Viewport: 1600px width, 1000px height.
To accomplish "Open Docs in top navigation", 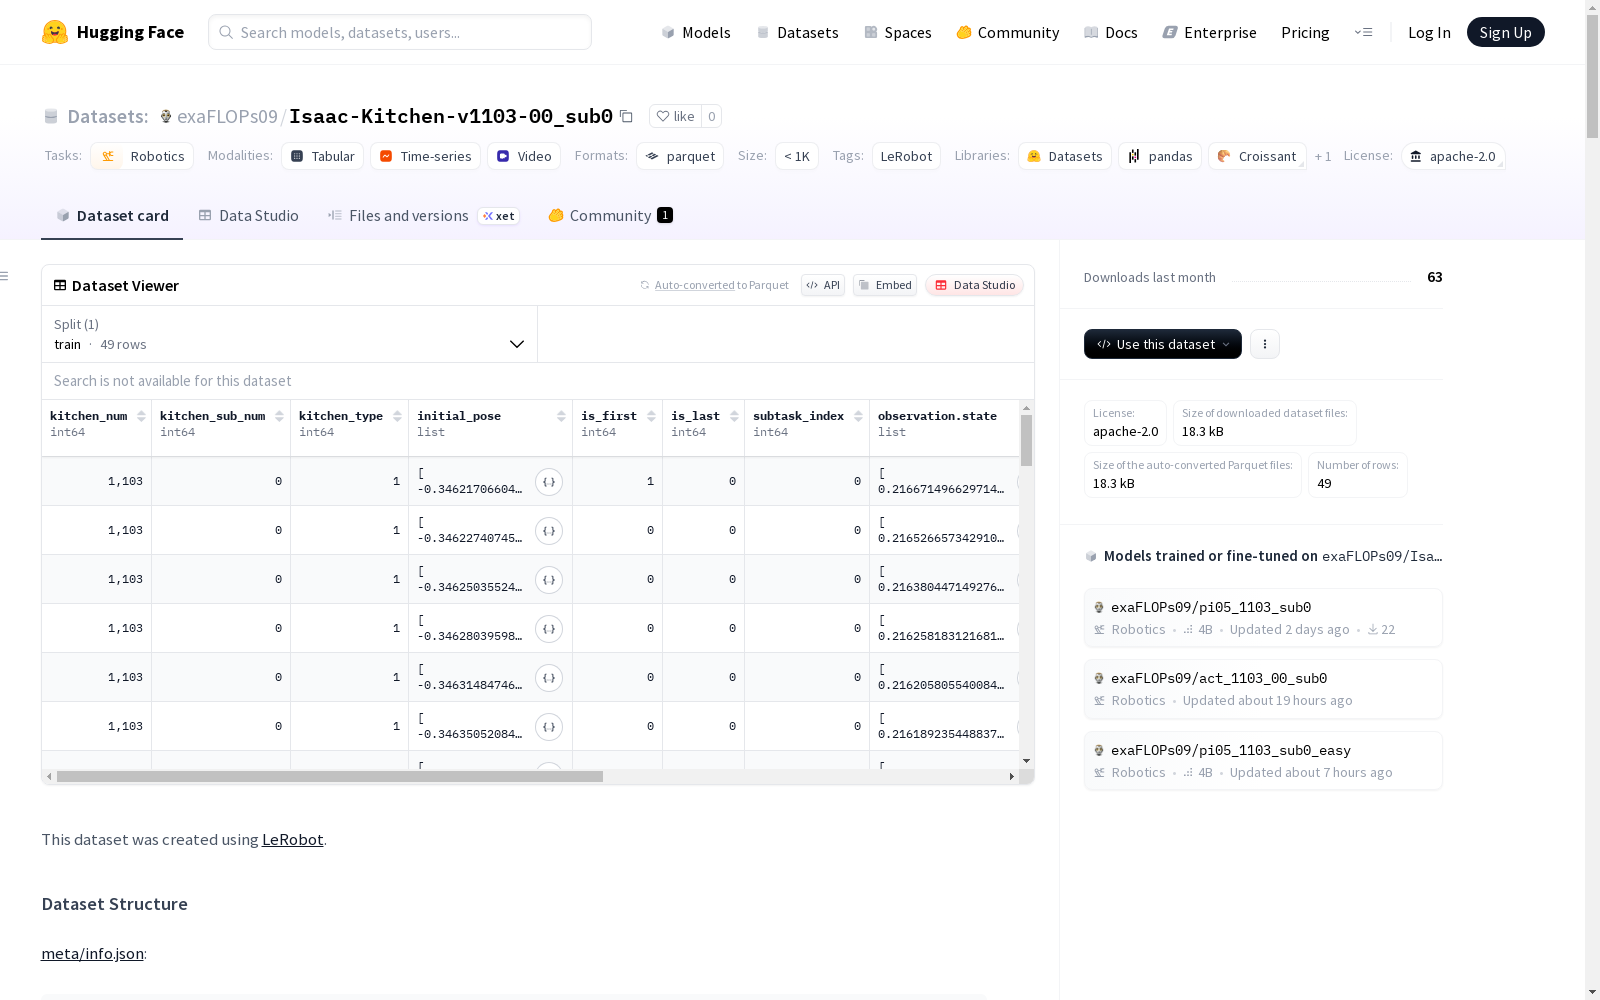I will (x=1110, y=32).
